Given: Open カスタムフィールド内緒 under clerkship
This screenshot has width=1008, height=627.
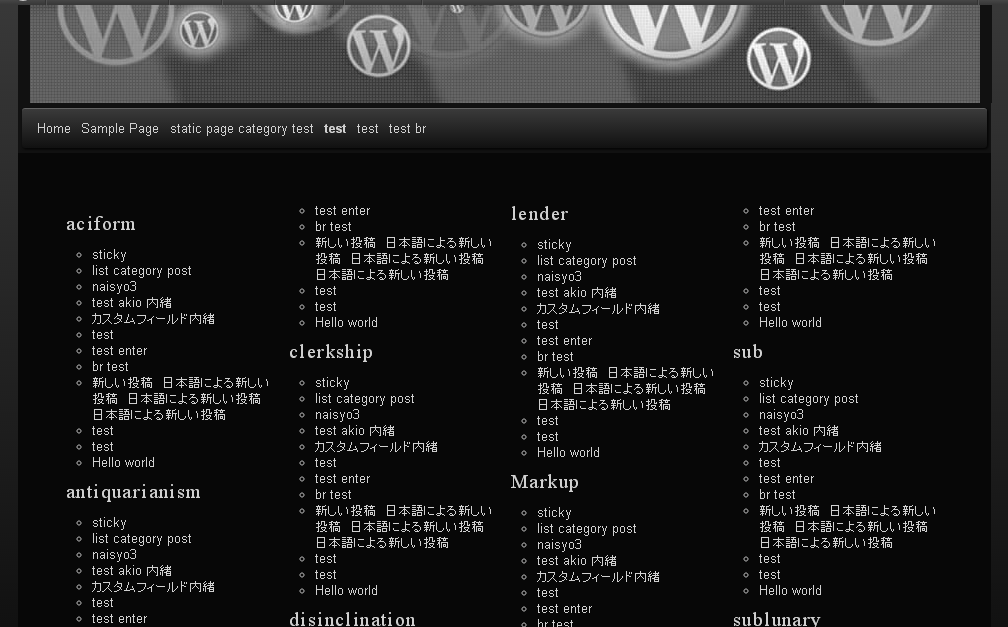Looking at the screenshot, I should click(x=376, y=447).
